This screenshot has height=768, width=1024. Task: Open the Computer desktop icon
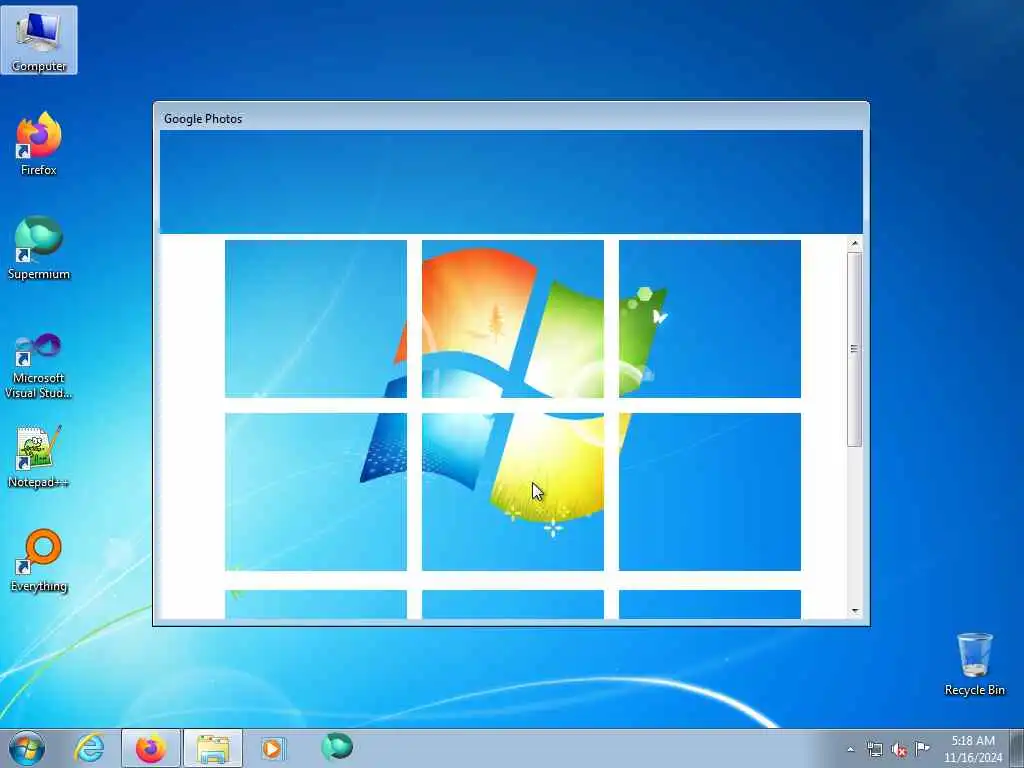pyautogui.click(x=39, y=40)
